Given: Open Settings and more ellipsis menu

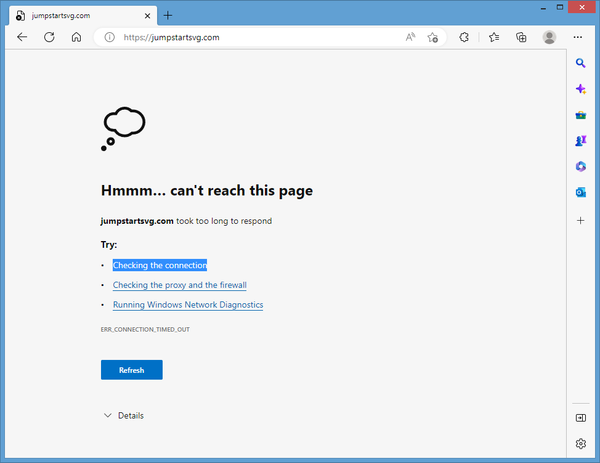Looking at the screenshot, I should [x=578, y=37].
